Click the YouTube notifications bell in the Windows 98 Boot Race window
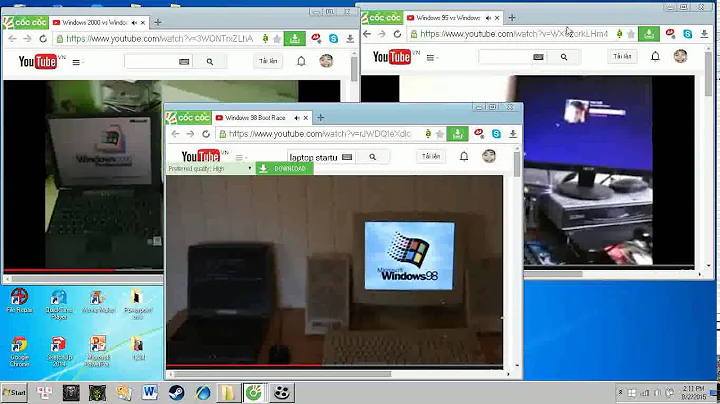This screenshot has width=720, height=404. (464, 157)
